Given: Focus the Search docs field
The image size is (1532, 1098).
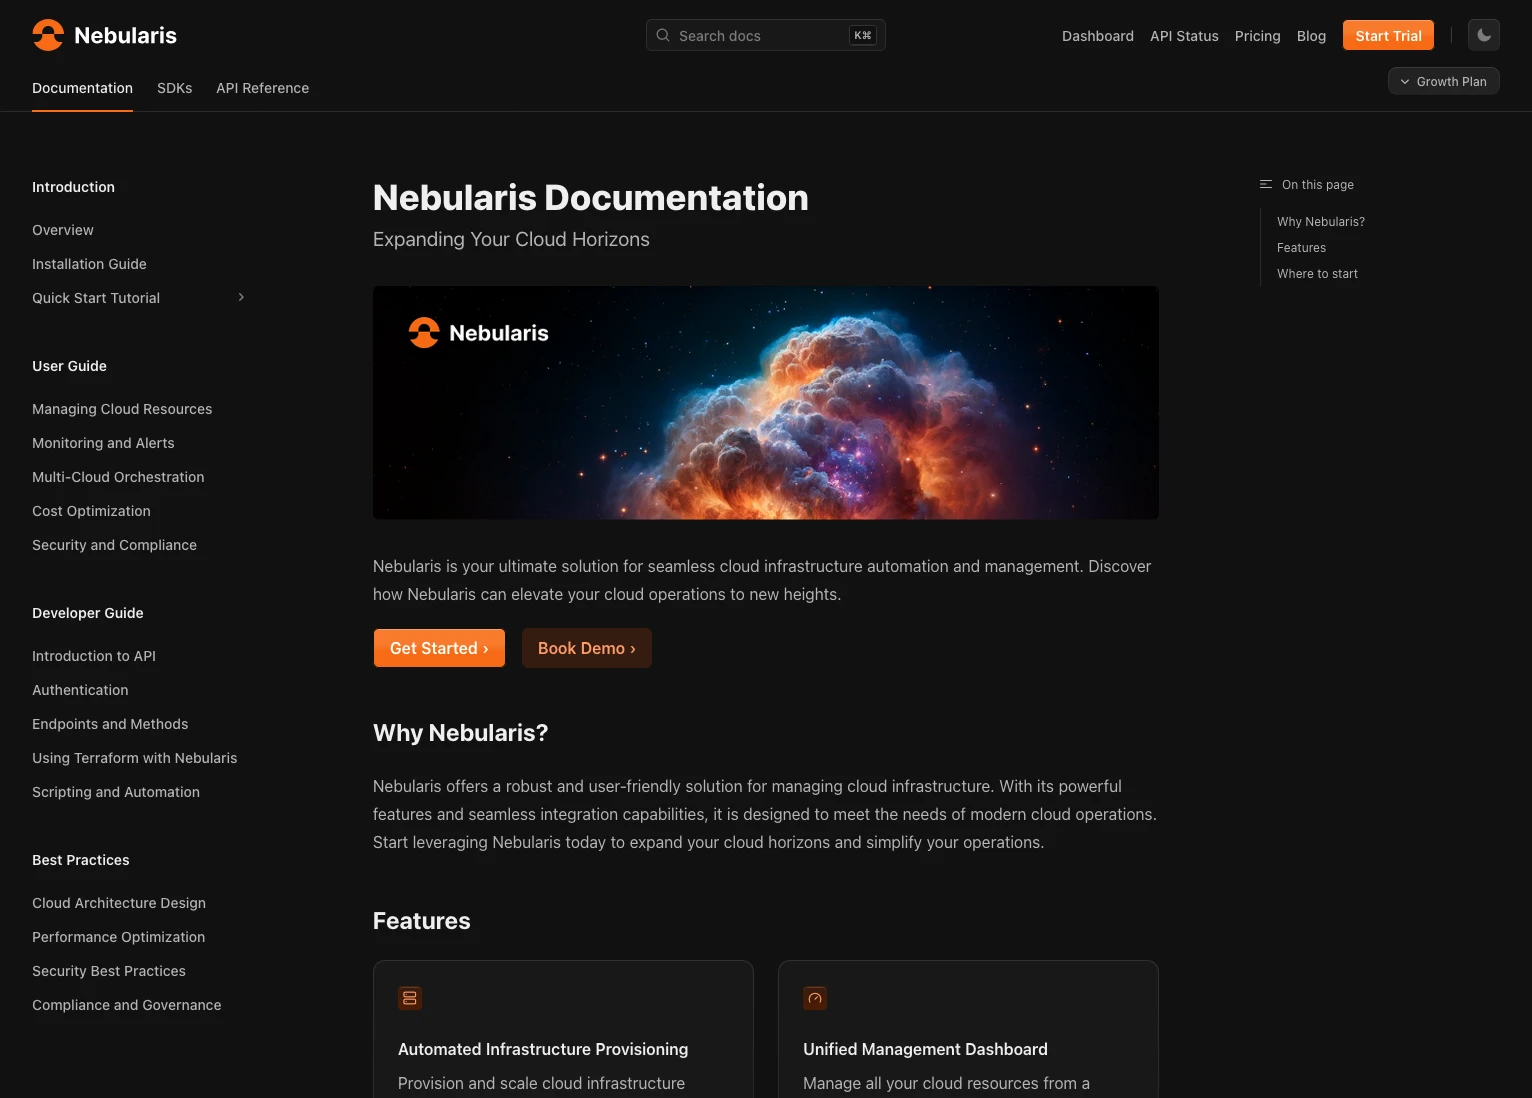Looking at the screenshot, I should [x=766, y=35].
